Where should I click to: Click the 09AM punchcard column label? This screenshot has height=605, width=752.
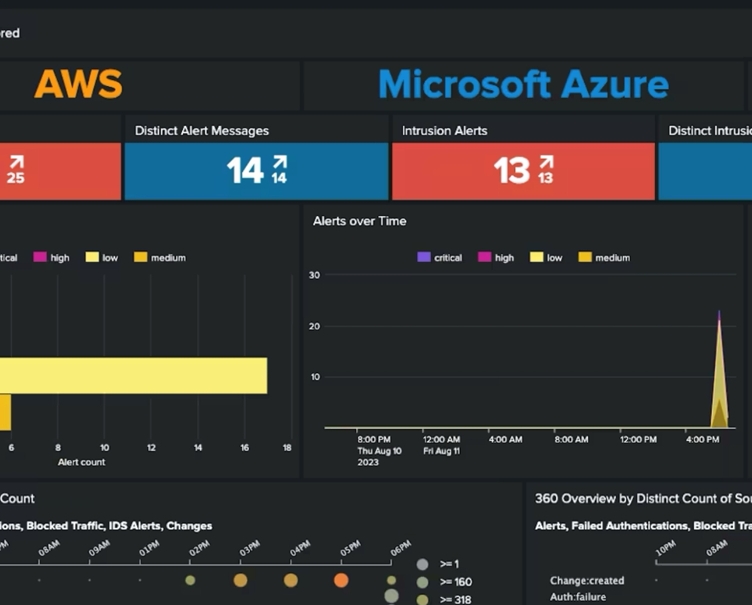click(99, 548)
